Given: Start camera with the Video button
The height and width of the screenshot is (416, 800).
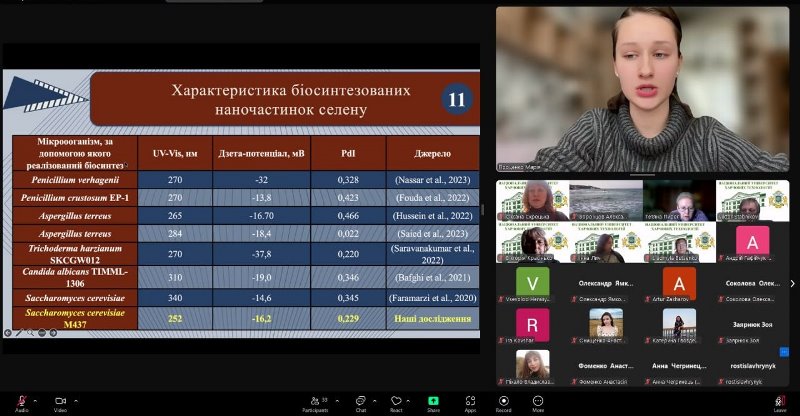Looking at the screenshot, I should tap(61, 403).
